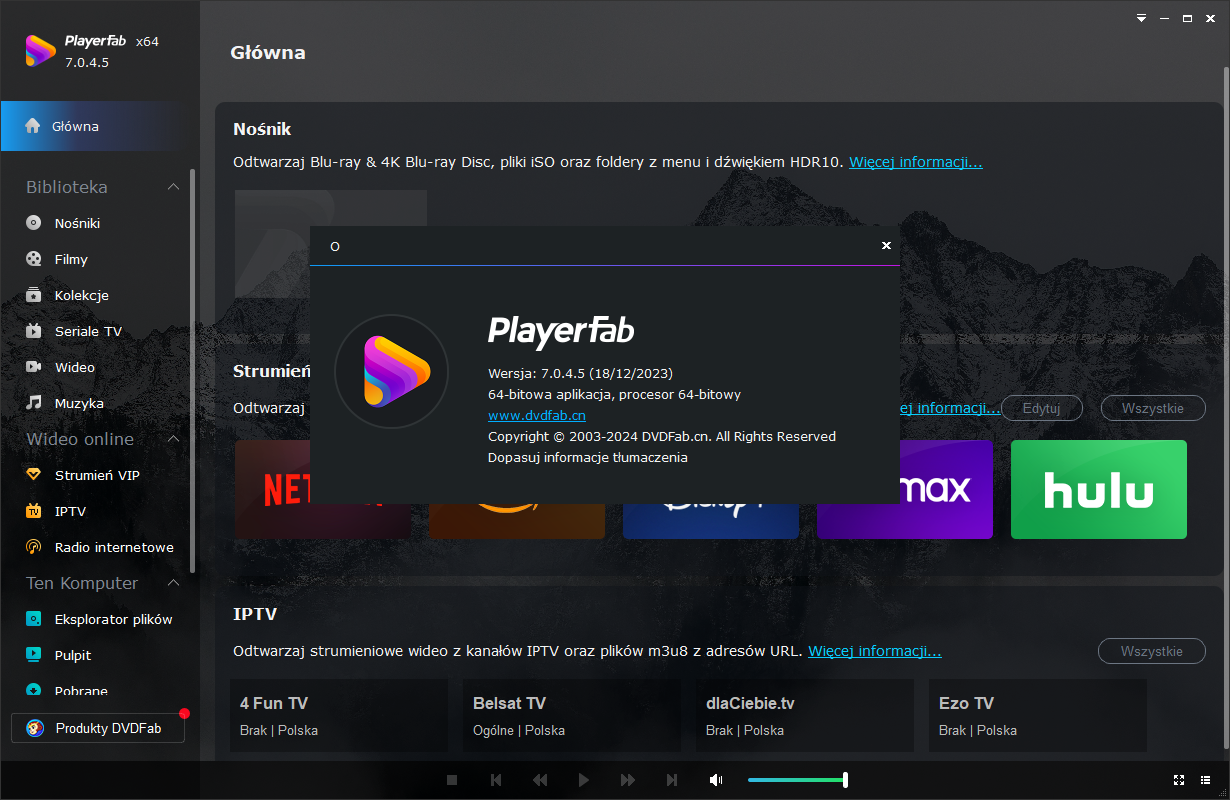The image size is (1230, 800).
Task: Click the Play button
Action: [584, 780]
